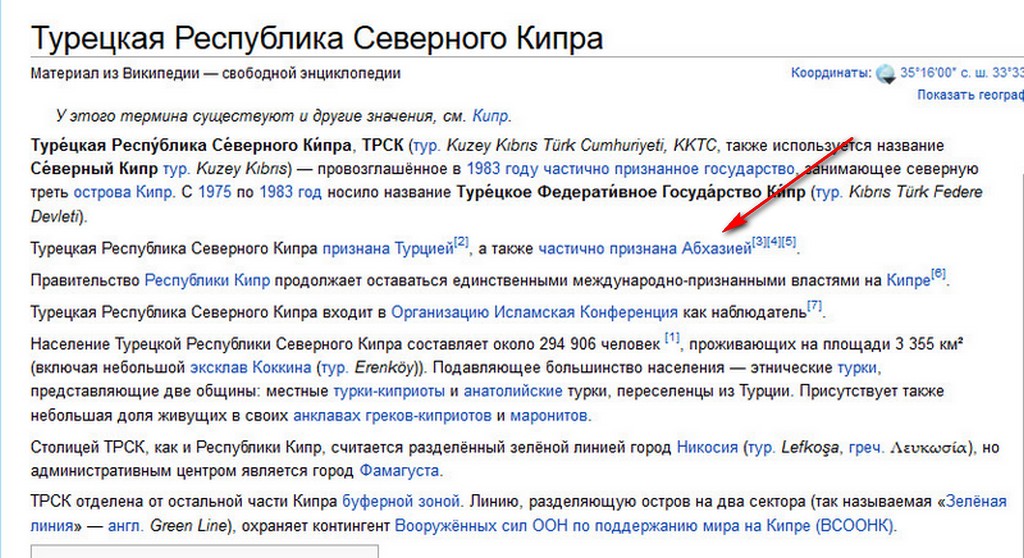The image size is (1024, 558).
Task: Click footnote reference [3]
Action: pos(759,242)
